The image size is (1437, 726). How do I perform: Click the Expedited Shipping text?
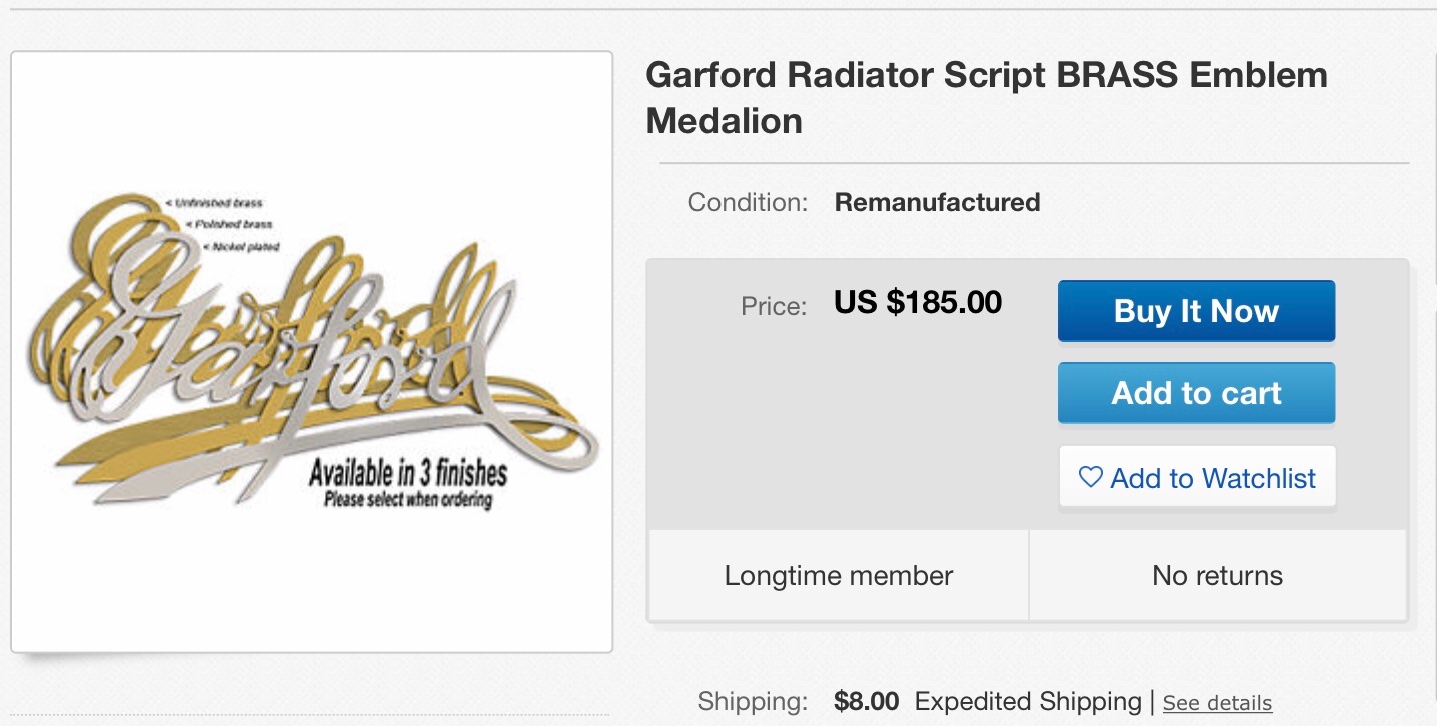(1027, 701)
